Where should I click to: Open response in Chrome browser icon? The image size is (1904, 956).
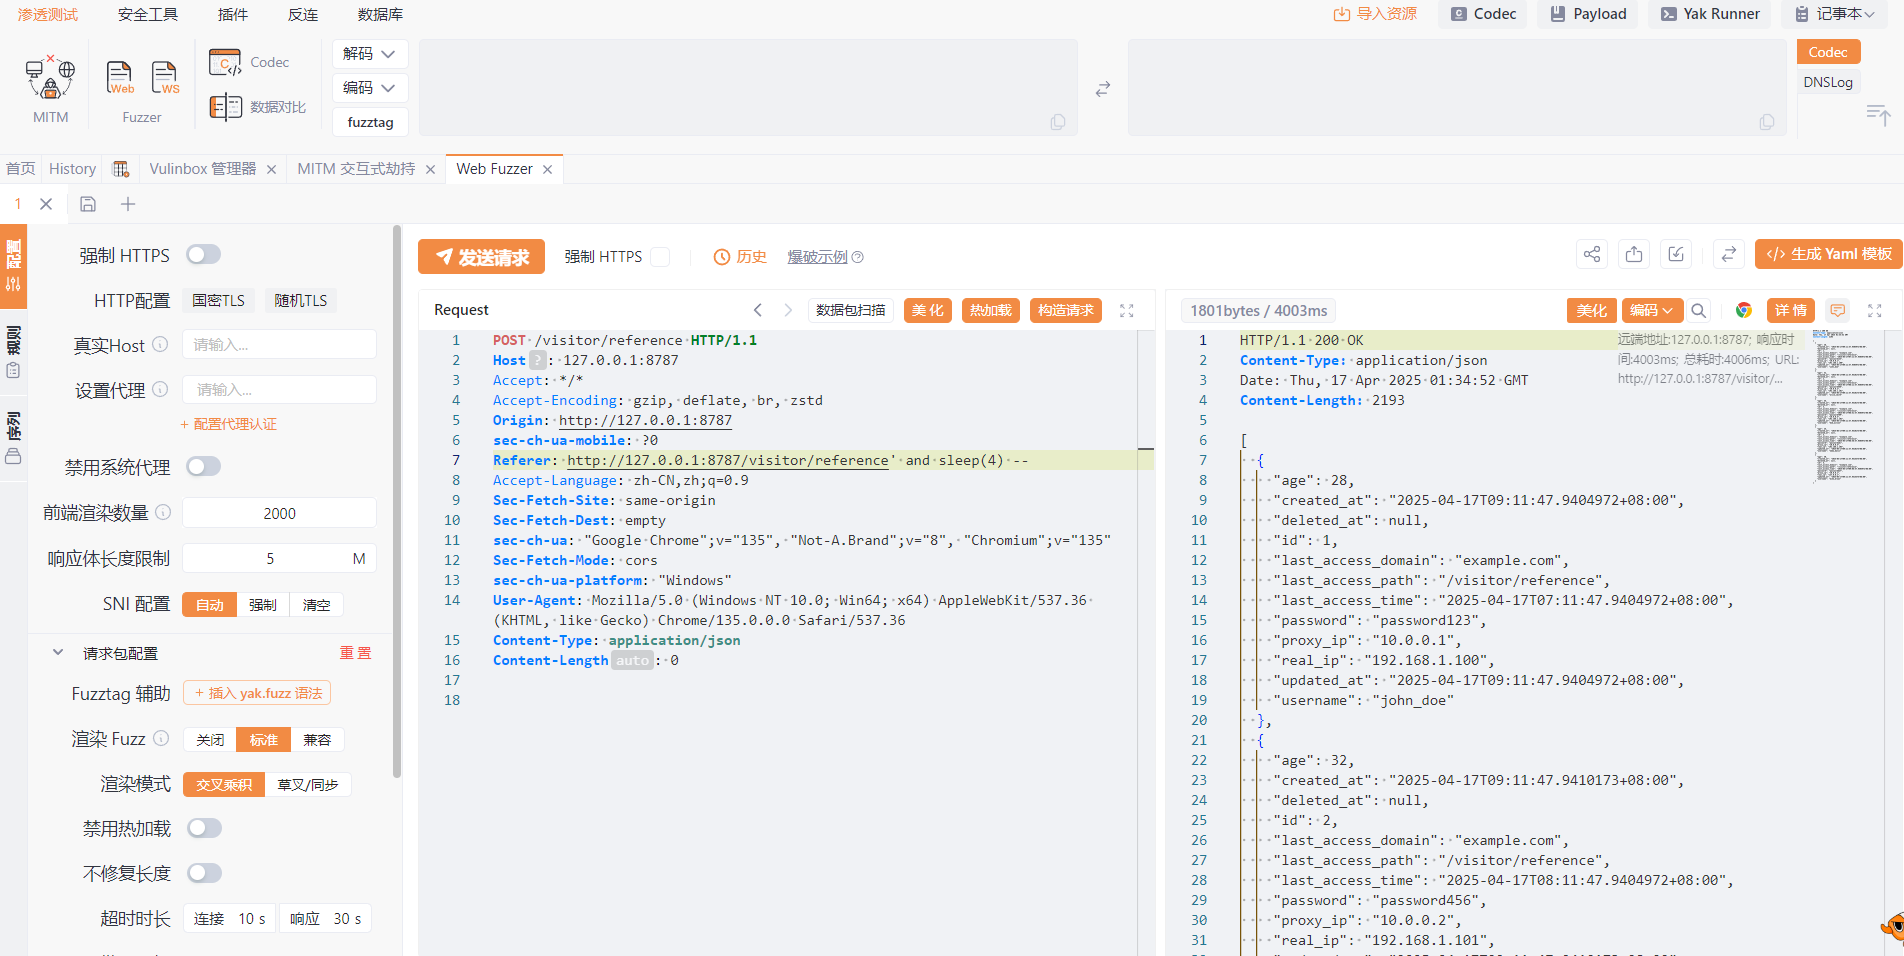1743,310
